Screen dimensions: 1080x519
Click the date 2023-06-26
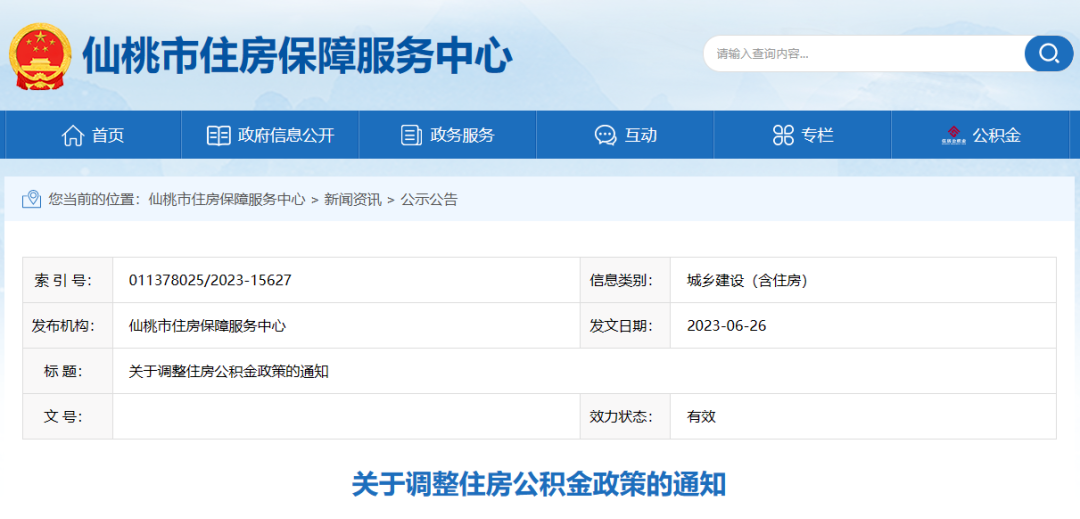coord(727,326)
